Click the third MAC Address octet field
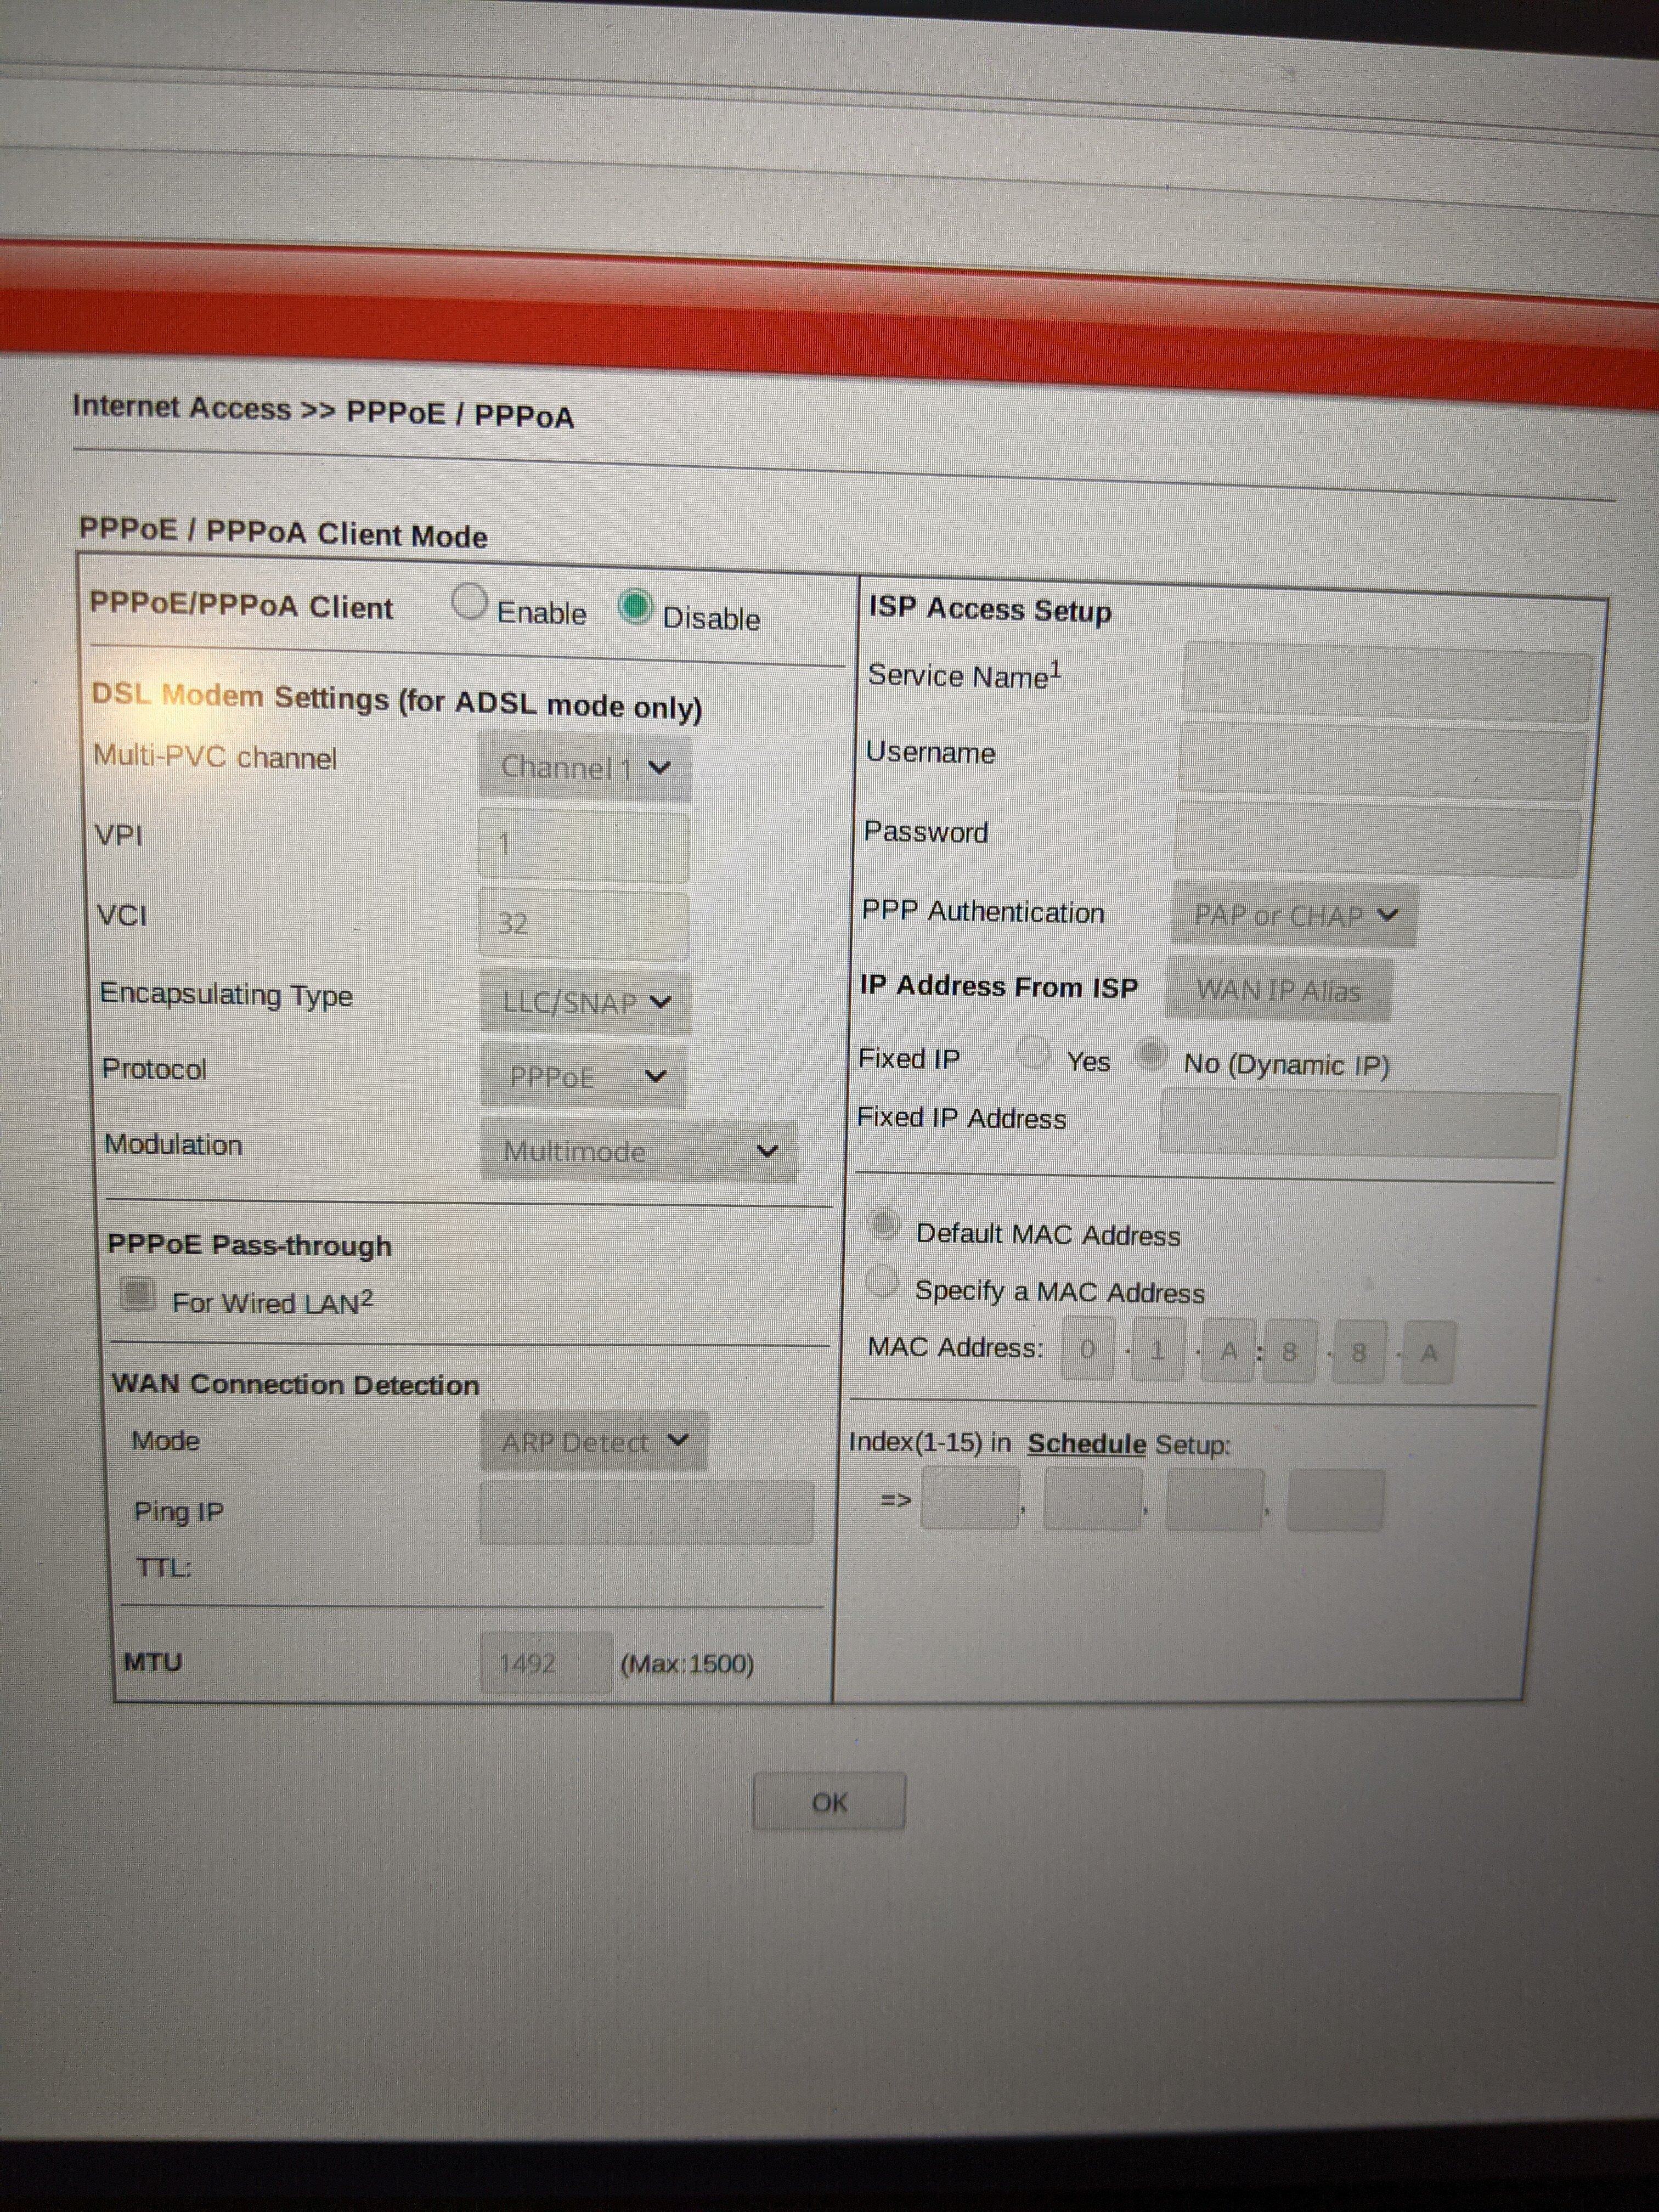Image resolution: width=1659 pixels, height=2212 pixels. coord(1228,1351)
